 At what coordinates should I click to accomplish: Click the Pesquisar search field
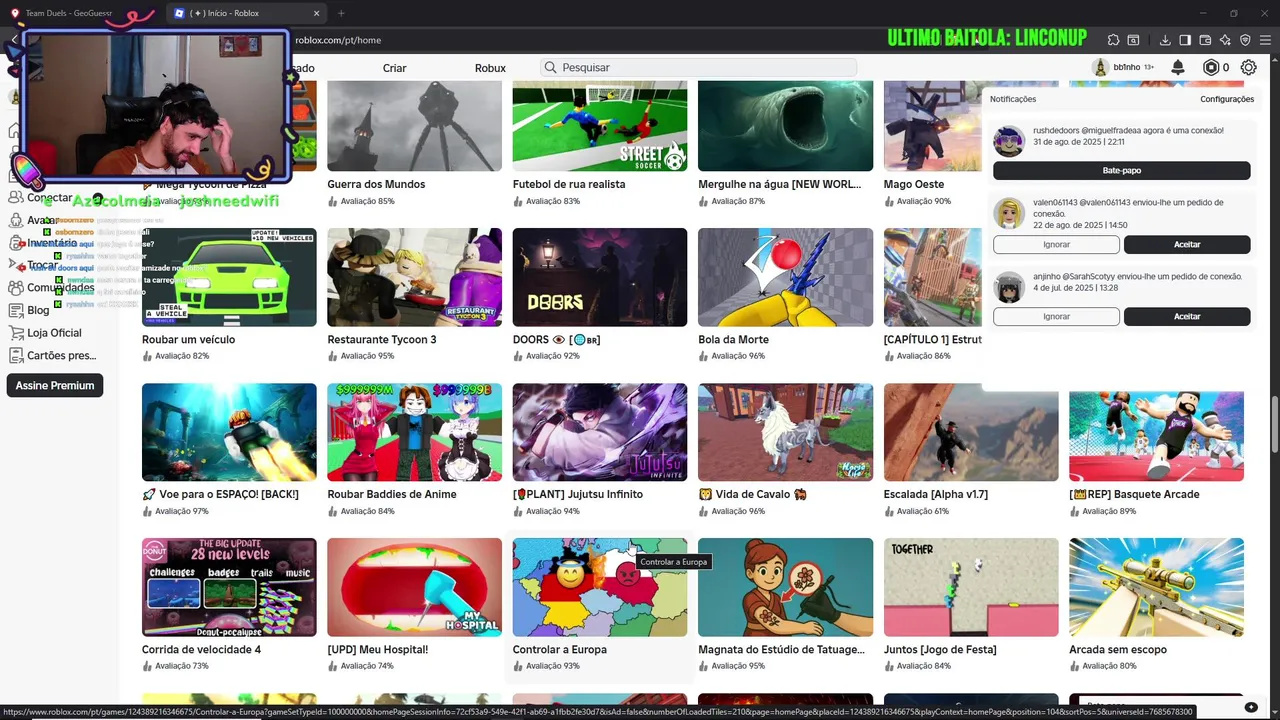click(699, 67)
